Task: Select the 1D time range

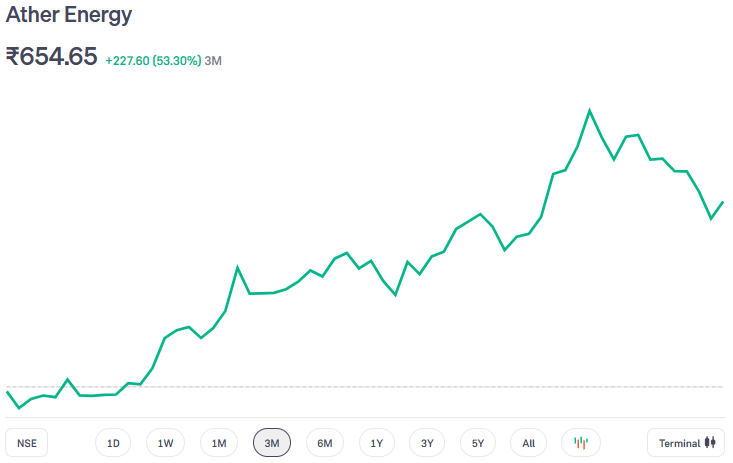Action: coord(113,443)
